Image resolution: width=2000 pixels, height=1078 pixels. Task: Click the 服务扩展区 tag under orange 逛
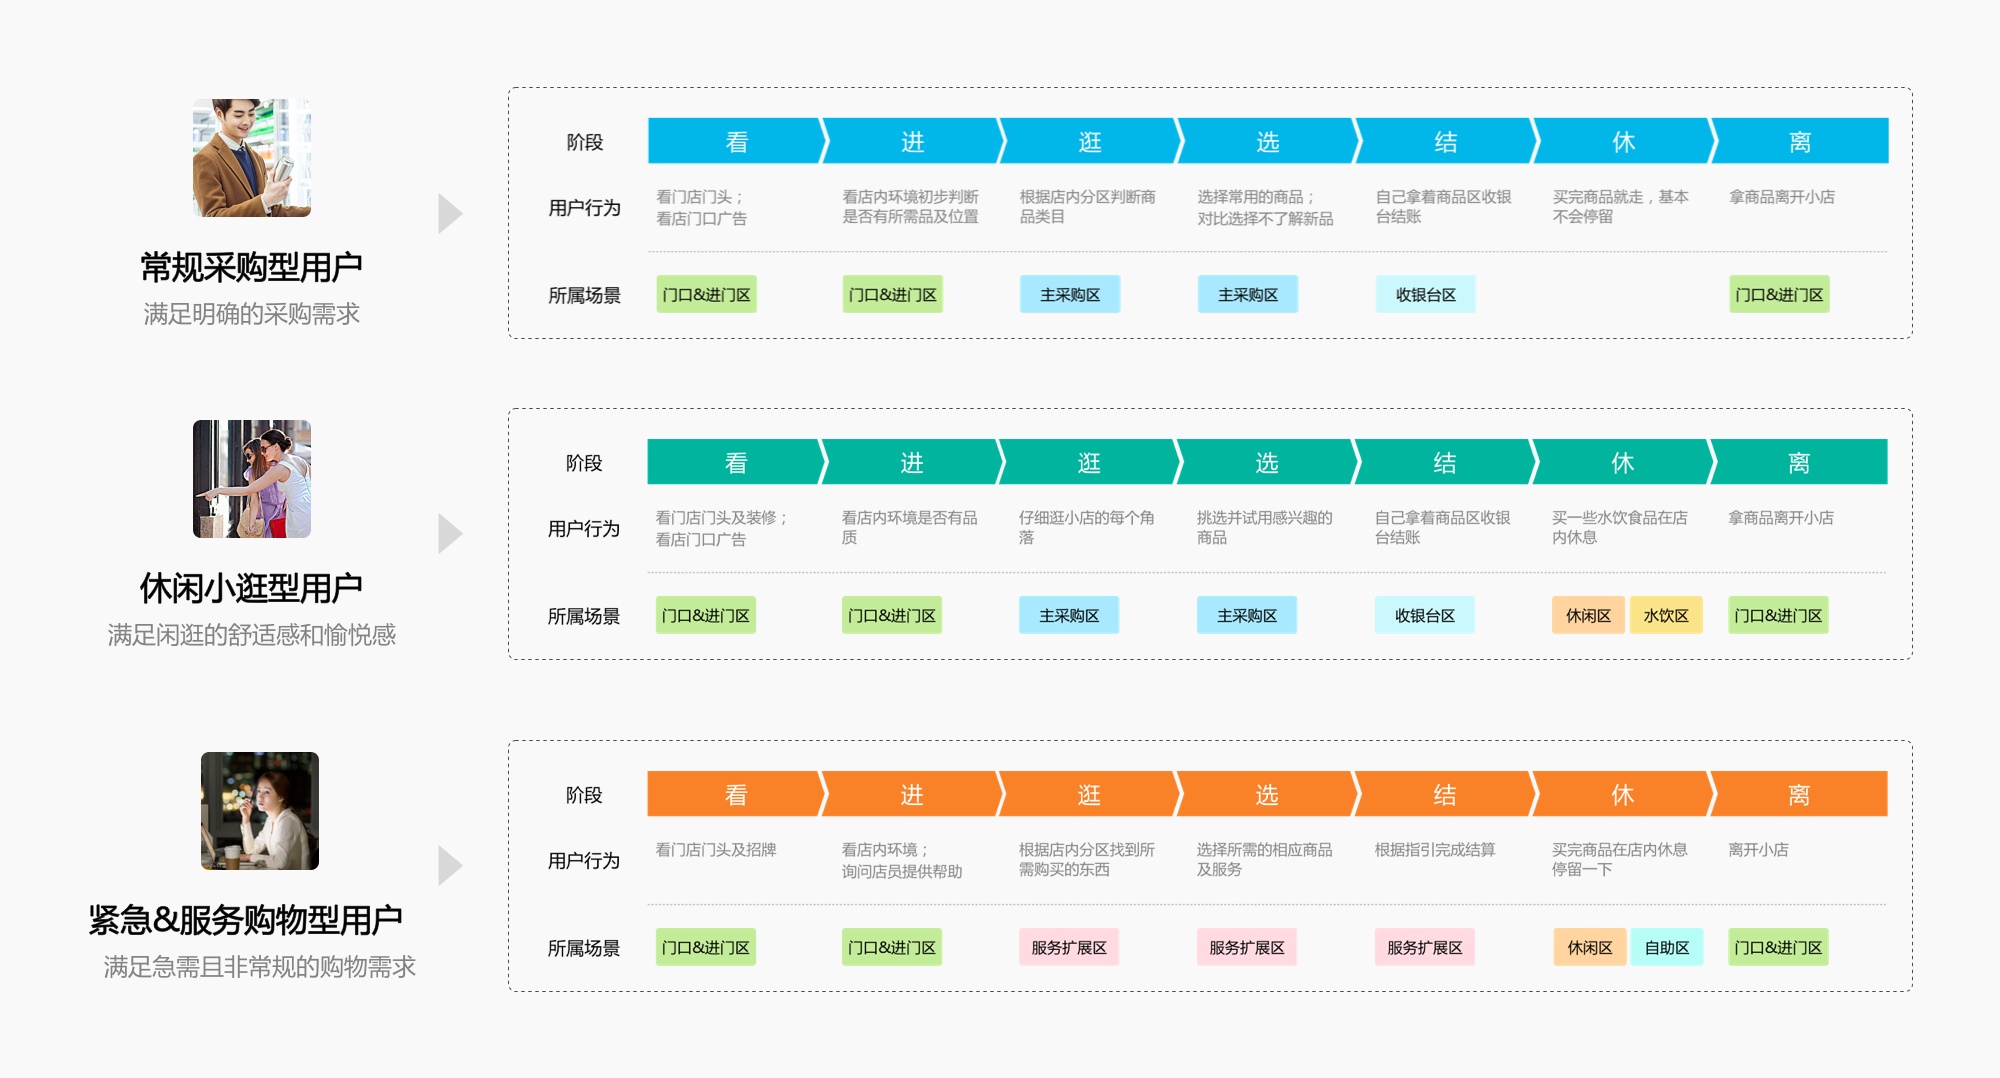point(1069,948)
